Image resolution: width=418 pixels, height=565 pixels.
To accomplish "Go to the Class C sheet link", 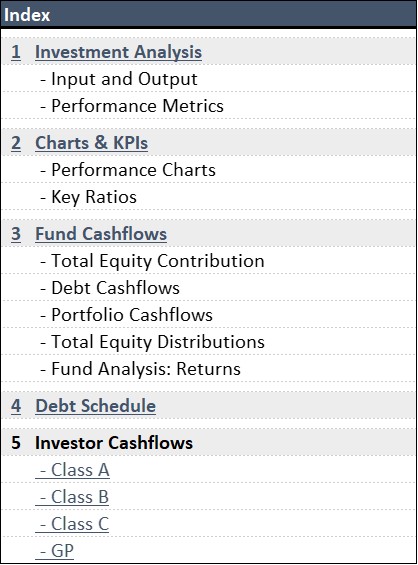I will click(x=72, y=524).
